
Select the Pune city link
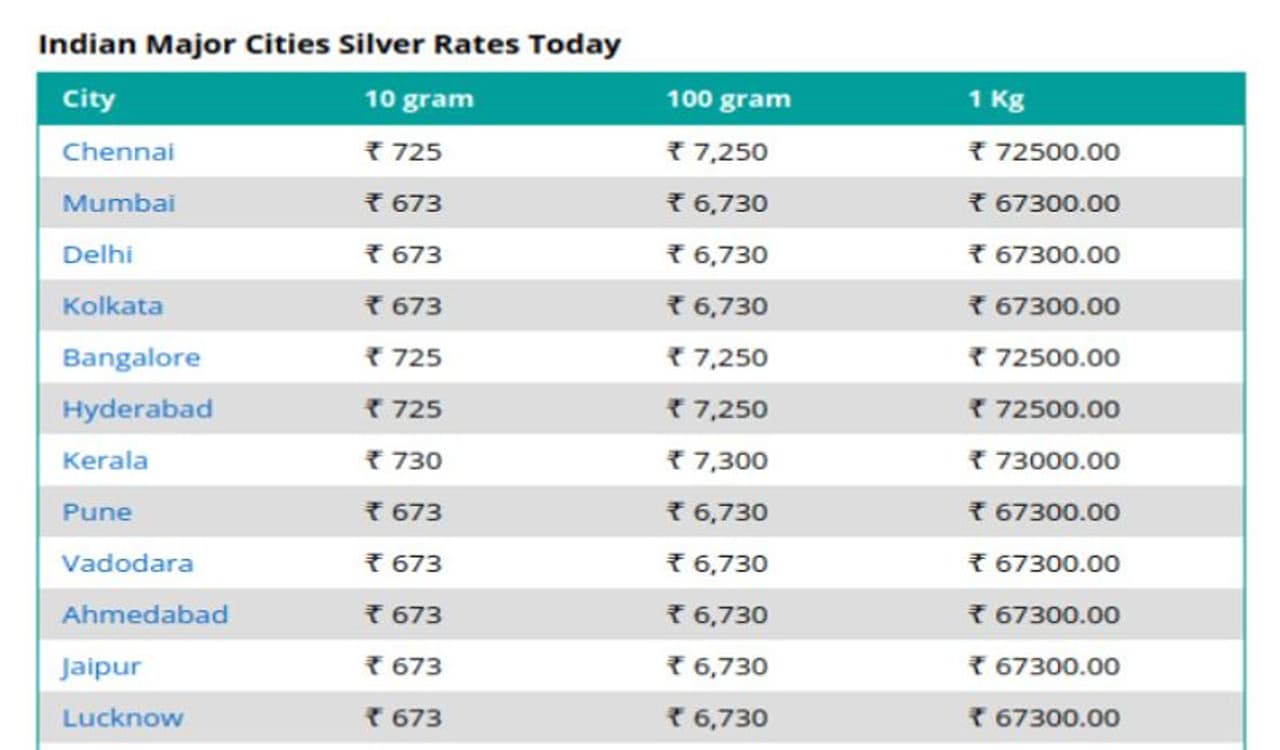point(96,512)
